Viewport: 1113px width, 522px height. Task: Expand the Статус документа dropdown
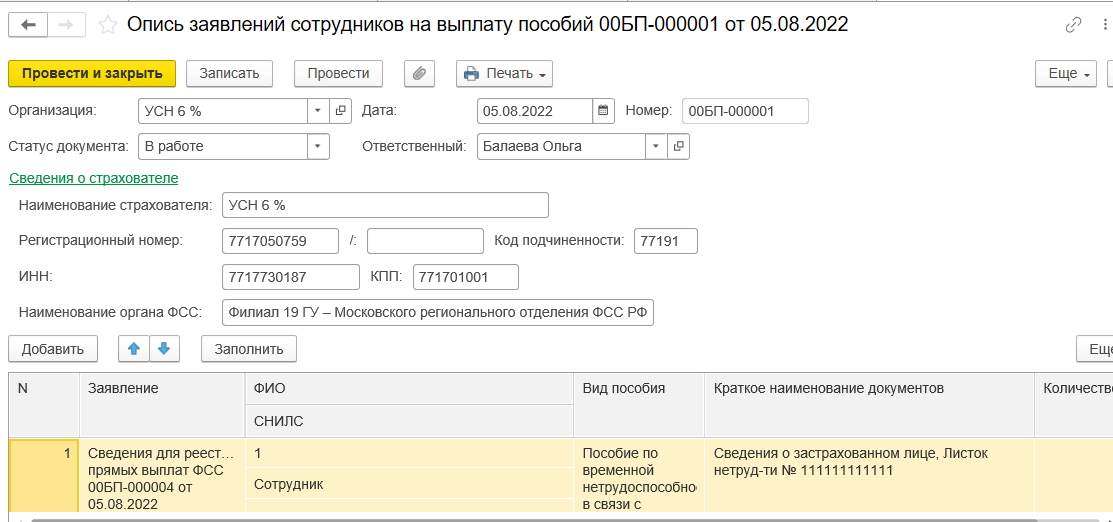[x=318, y=146]
